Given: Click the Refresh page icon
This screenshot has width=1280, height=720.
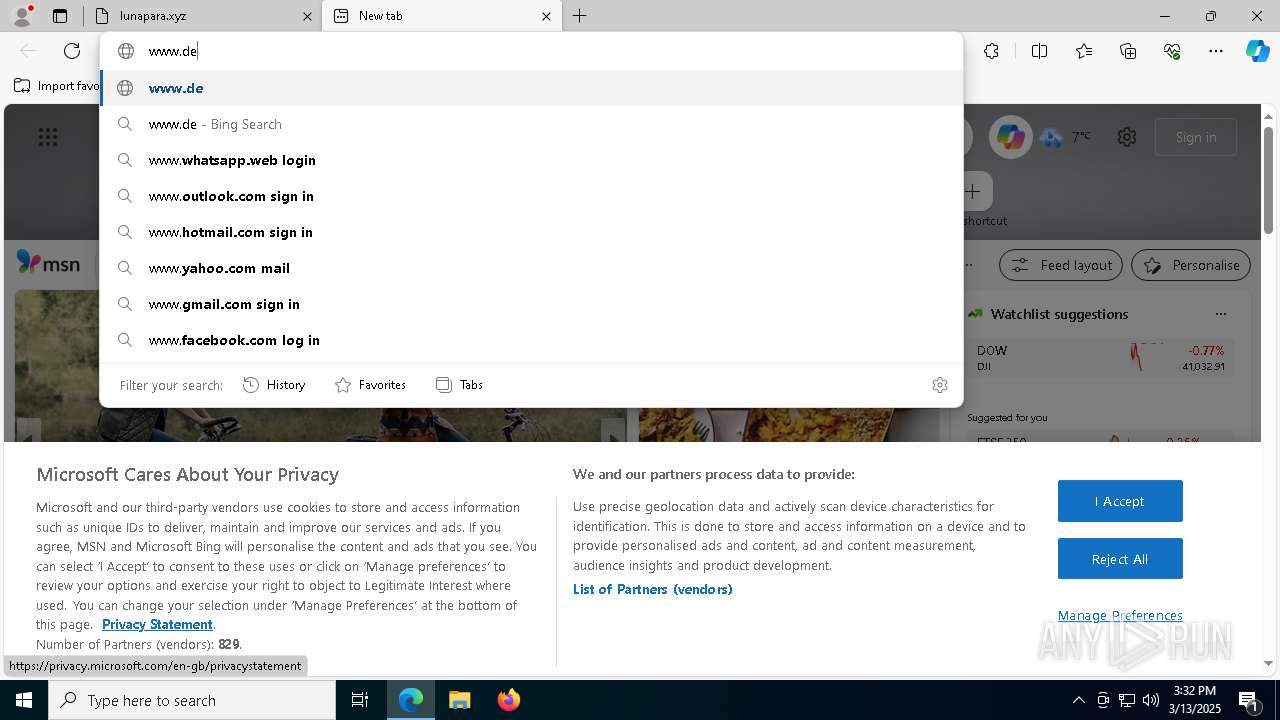Looking at the screenshot, I should click(72, 51).
